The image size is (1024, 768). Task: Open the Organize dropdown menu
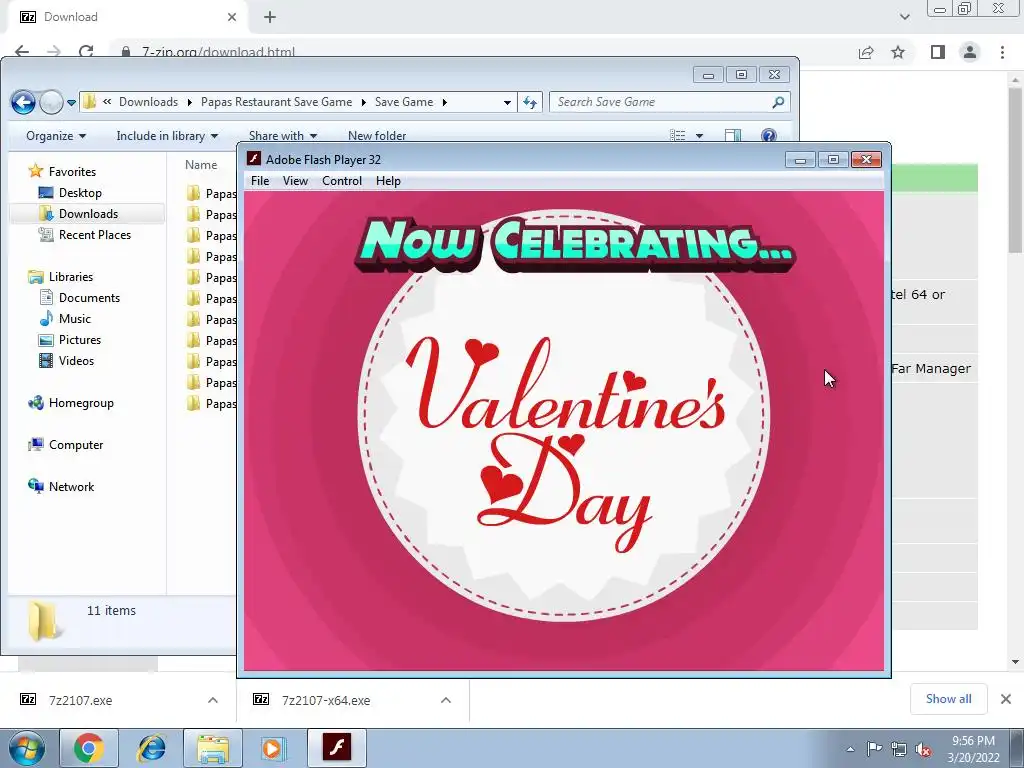click(x=56, y=136)
